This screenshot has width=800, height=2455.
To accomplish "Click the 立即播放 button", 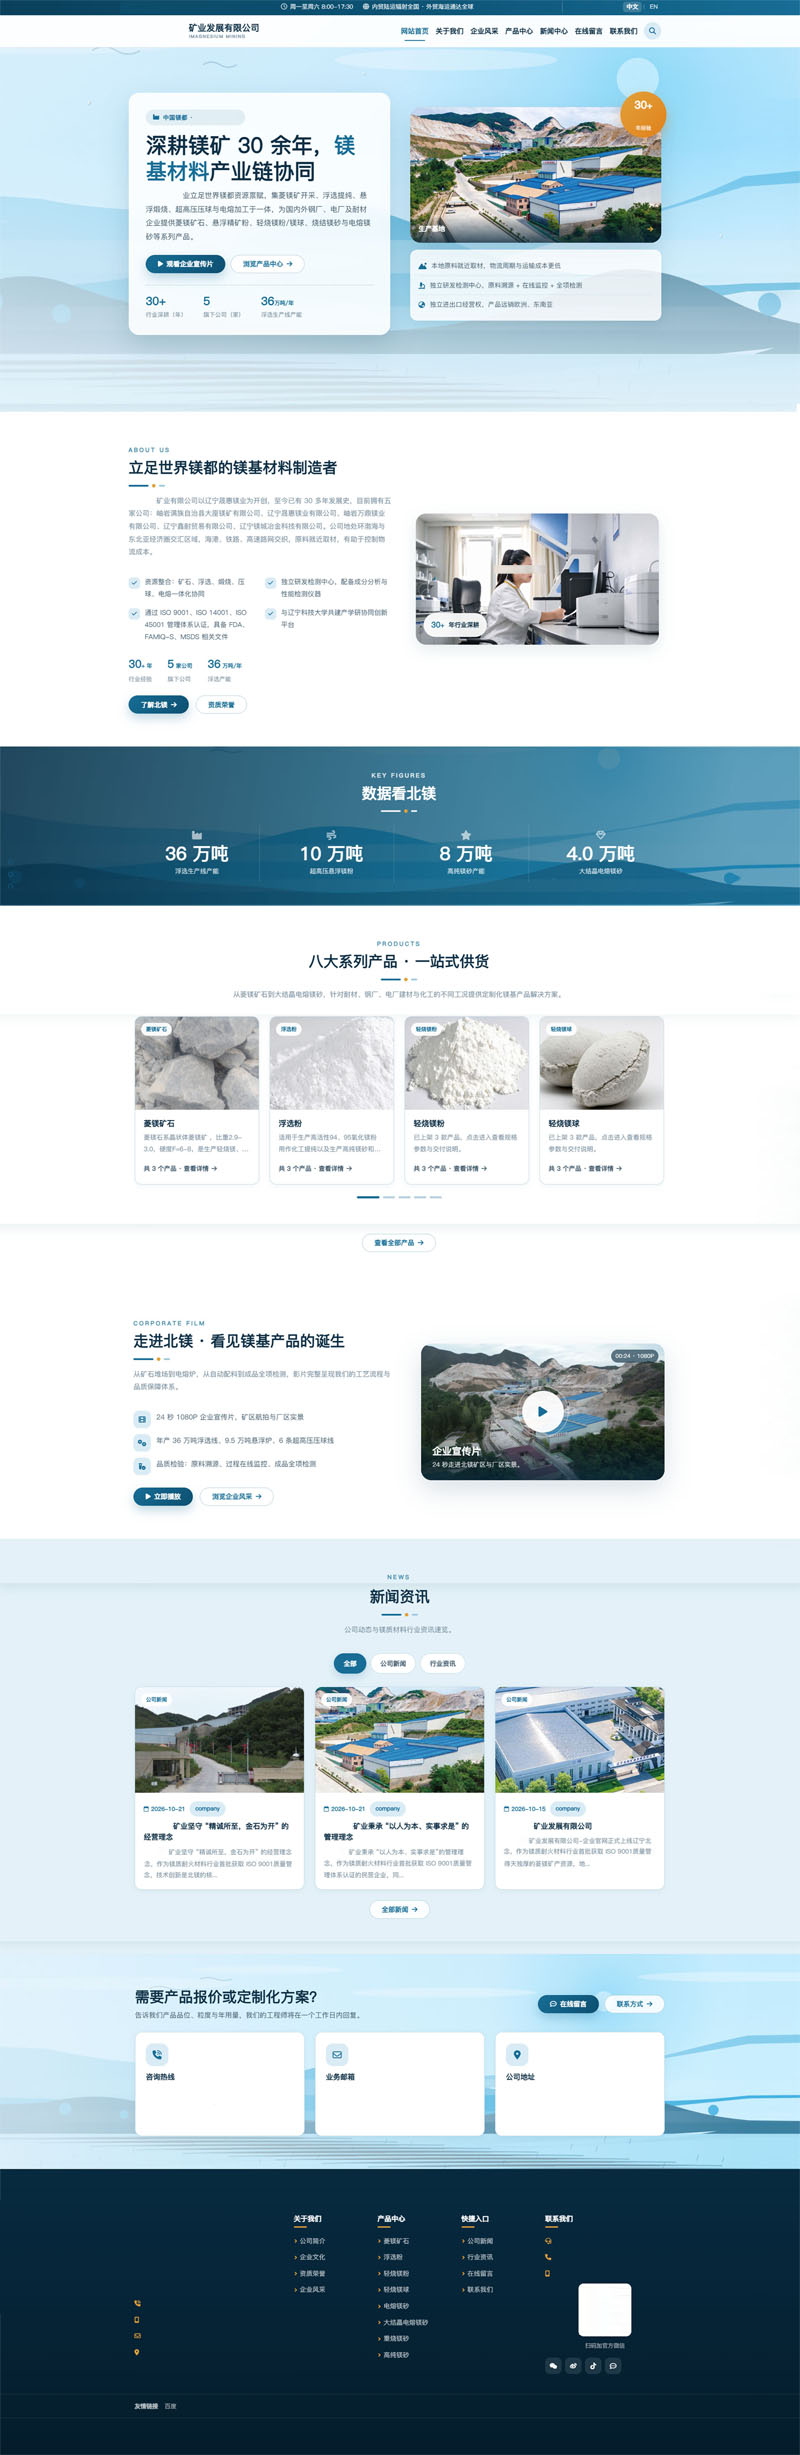I will click(x=163, y=1497).
